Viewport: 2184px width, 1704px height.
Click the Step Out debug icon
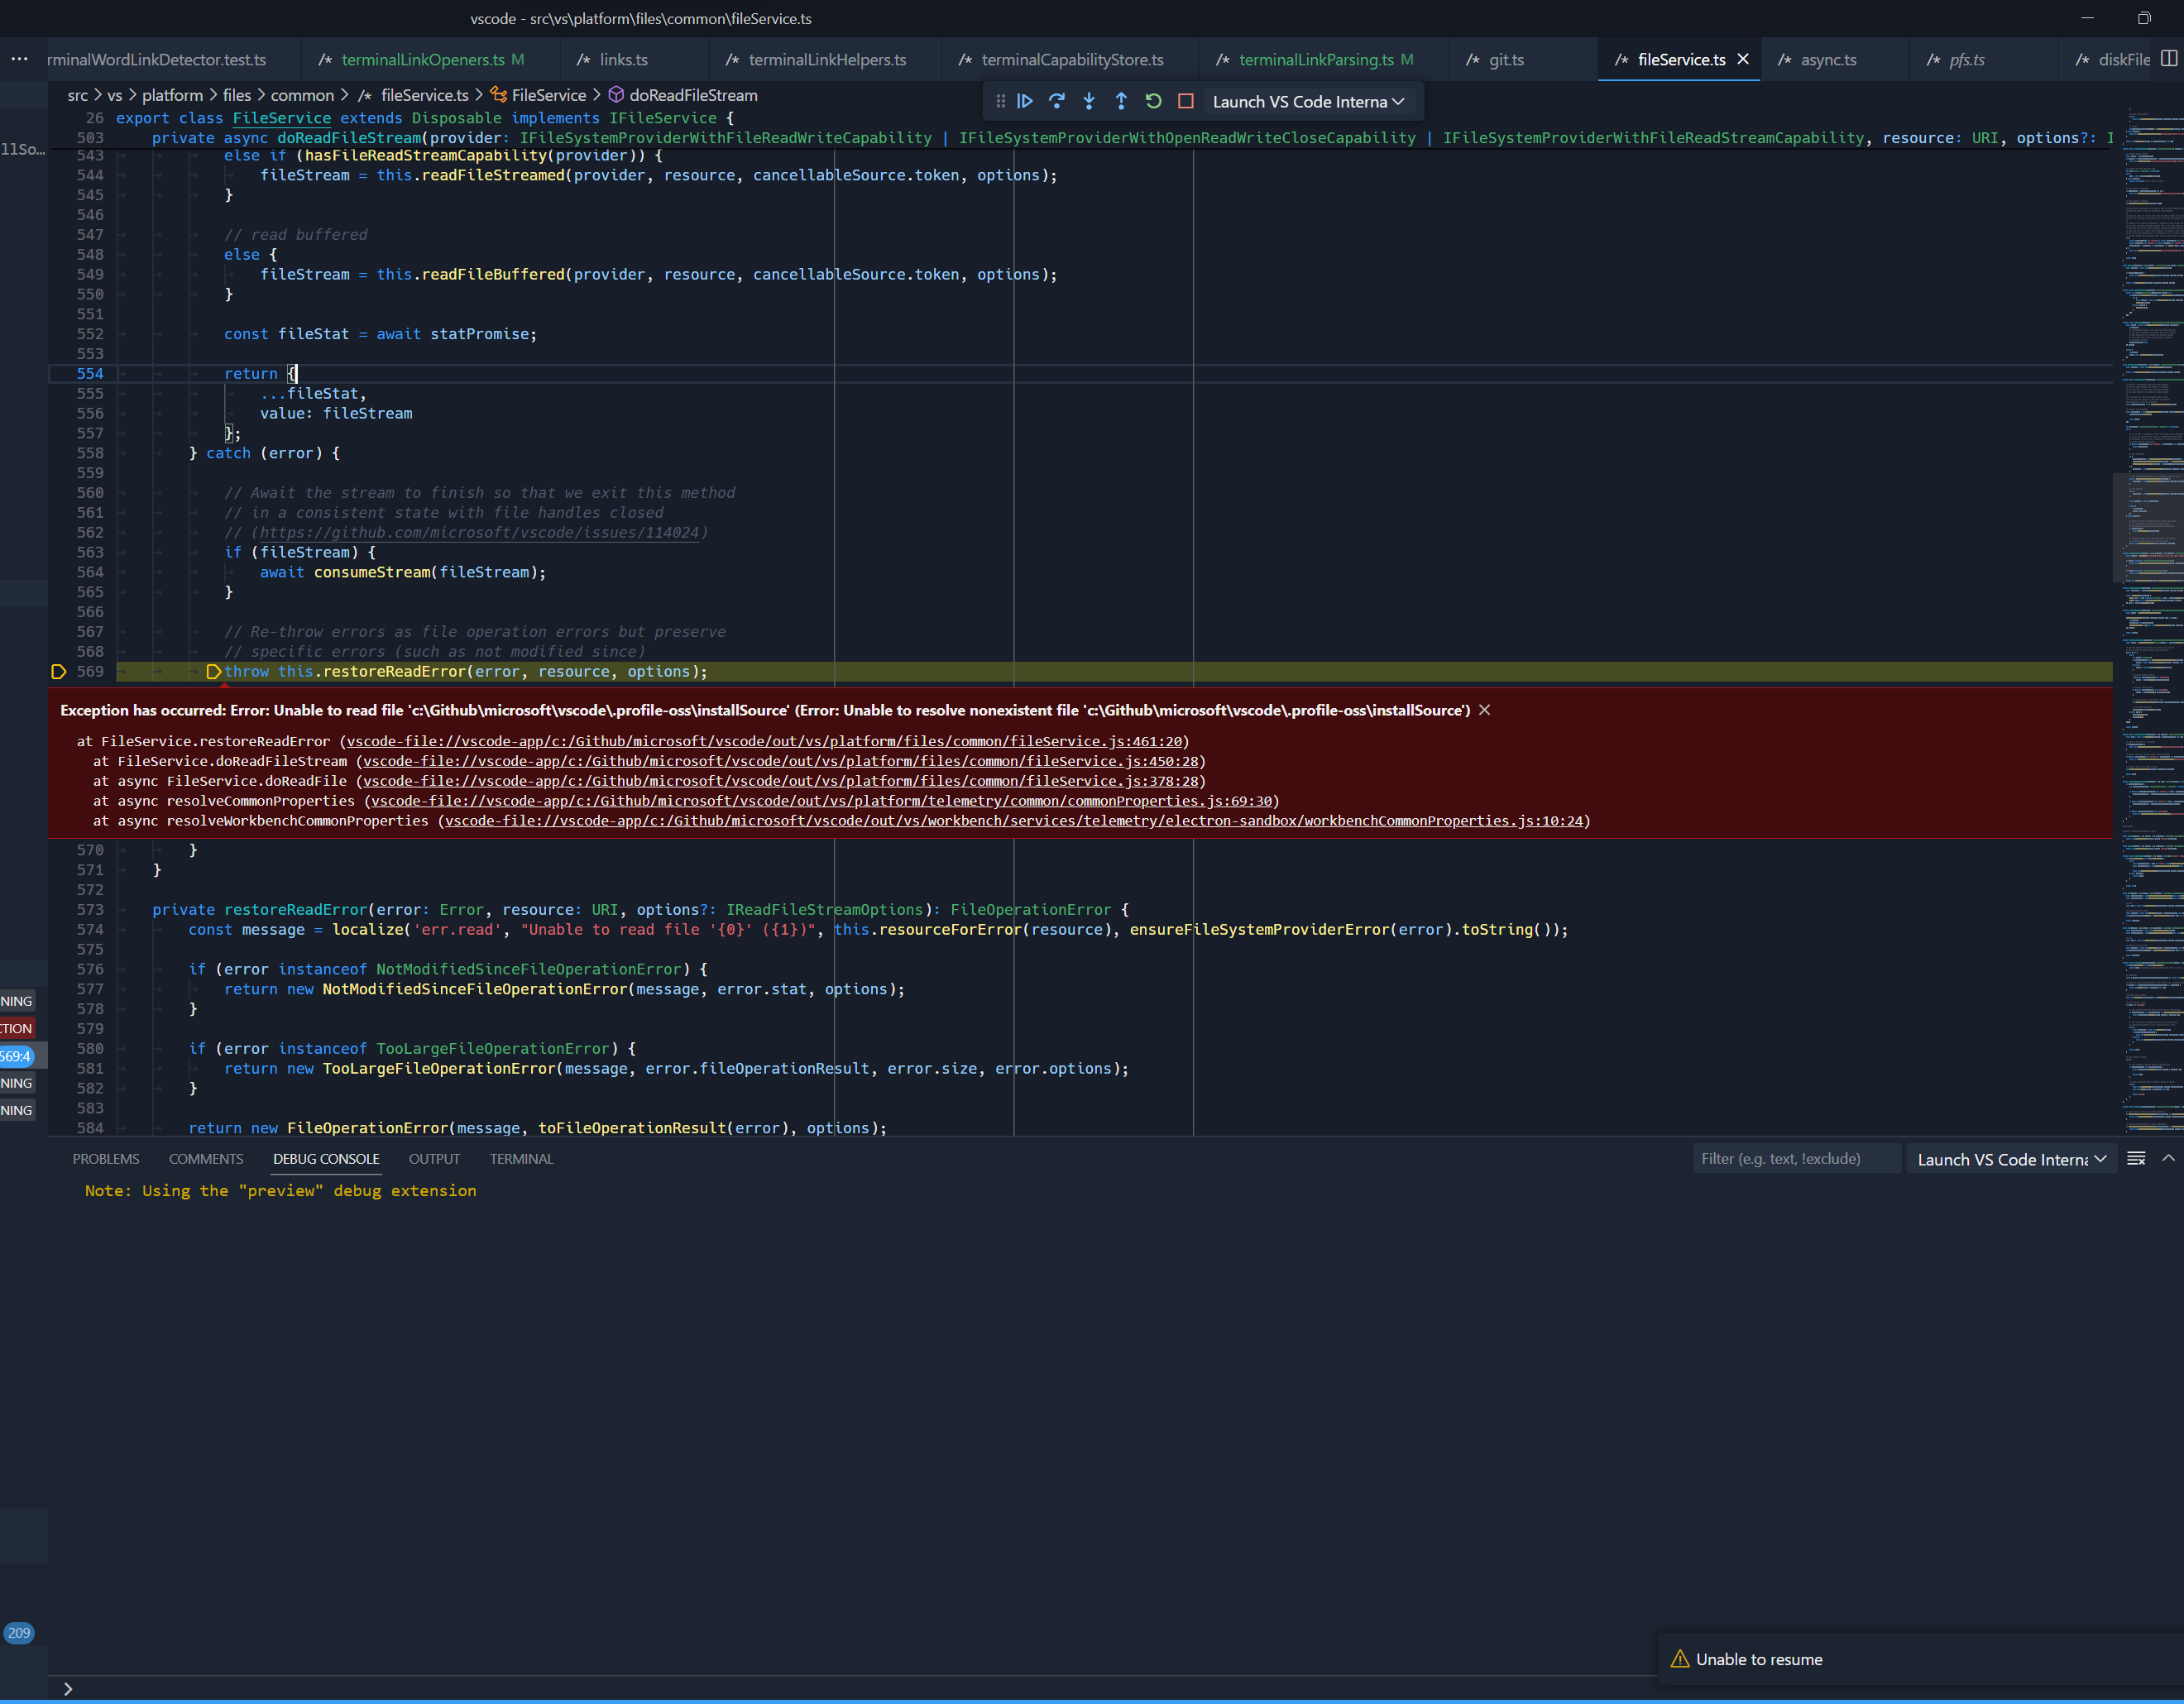point(1121,101)
